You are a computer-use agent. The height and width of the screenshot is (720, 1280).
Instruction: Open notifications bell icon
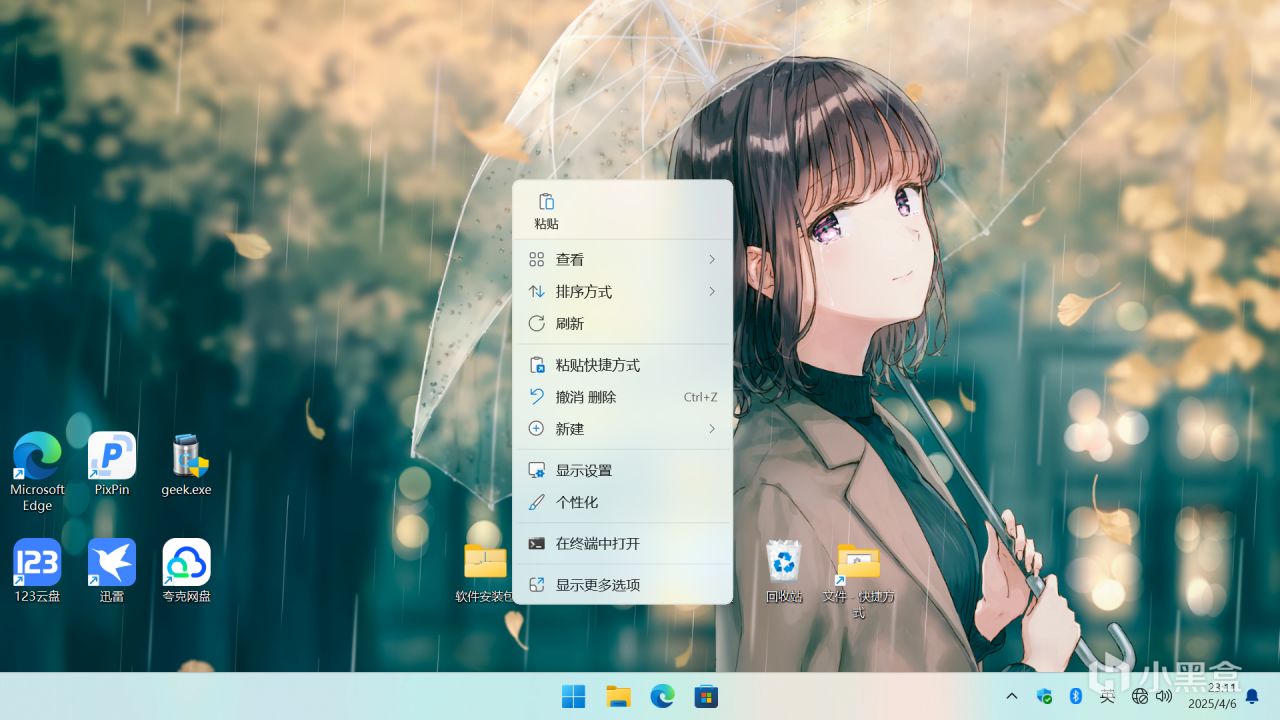click(1252, 696)
